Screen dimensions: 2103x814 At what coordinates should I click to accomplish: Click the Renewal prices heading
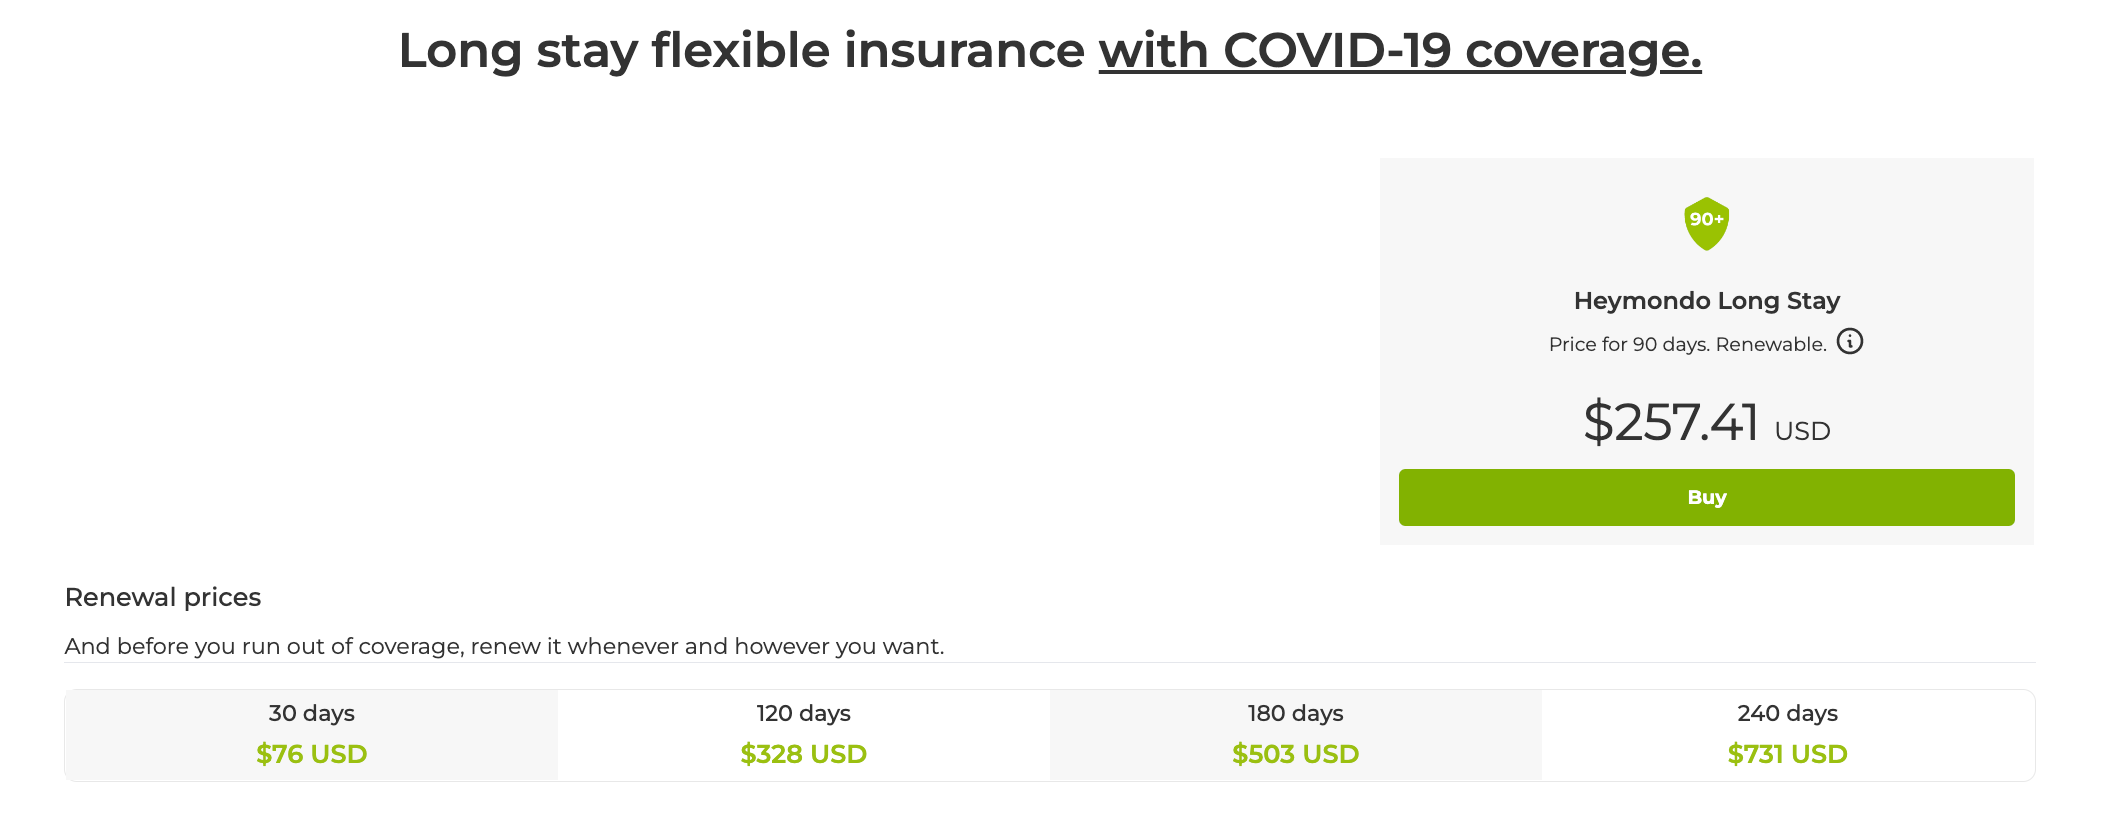tap(162, 597)
